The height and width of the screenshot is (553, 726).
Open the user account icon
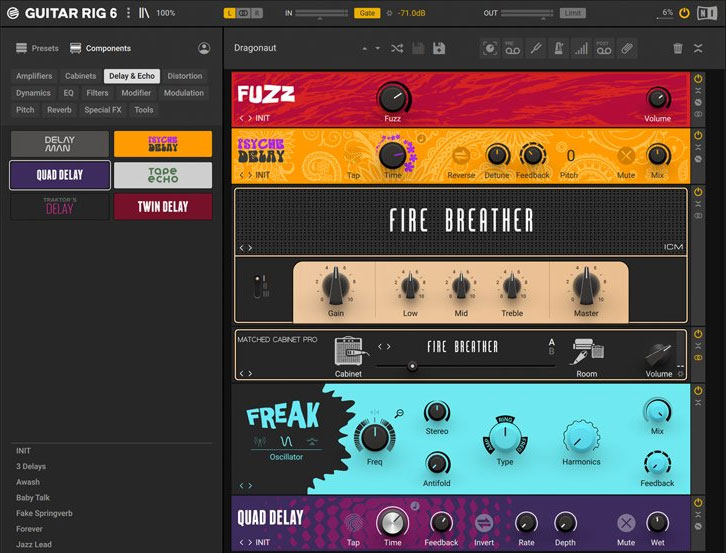(x=204, y=48)
